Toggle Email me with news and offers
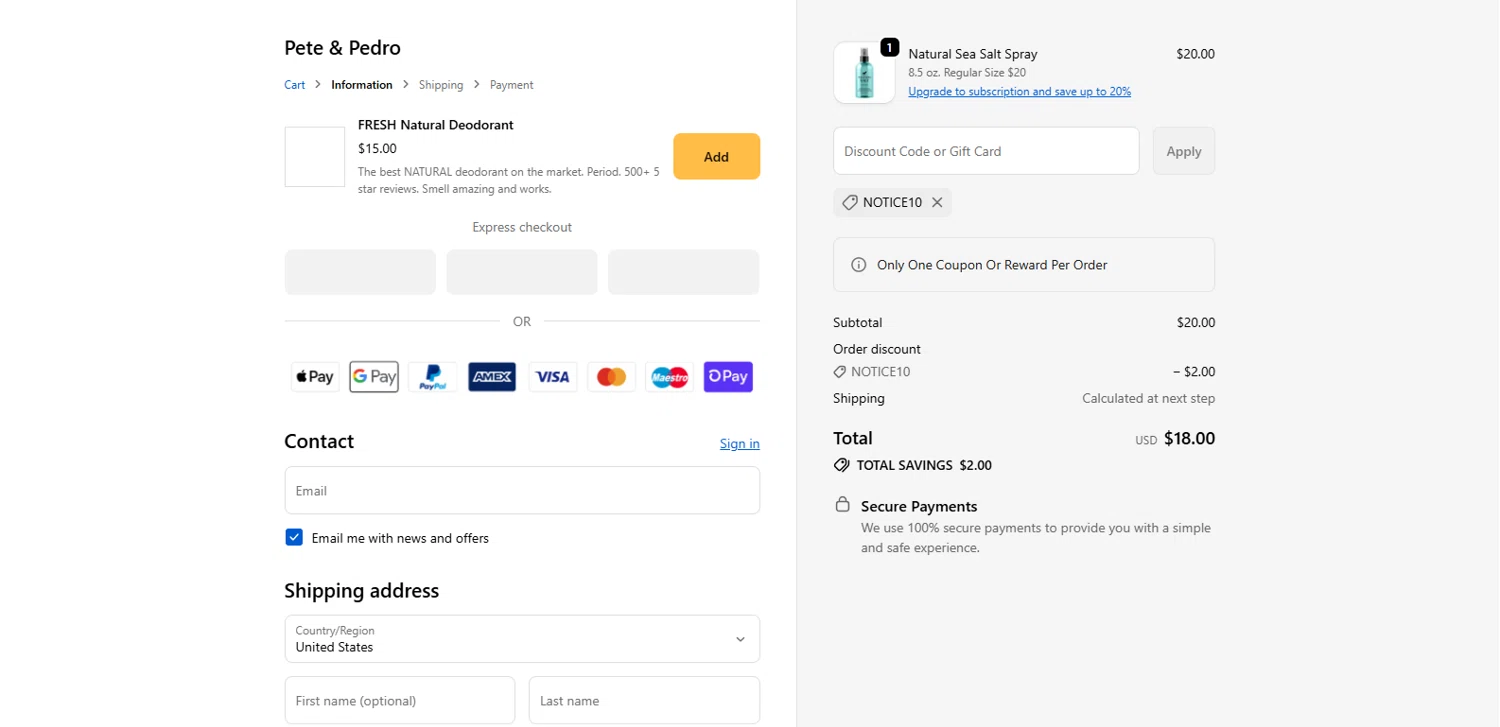This screenshot has width=1500, height=727. [294, 537]
